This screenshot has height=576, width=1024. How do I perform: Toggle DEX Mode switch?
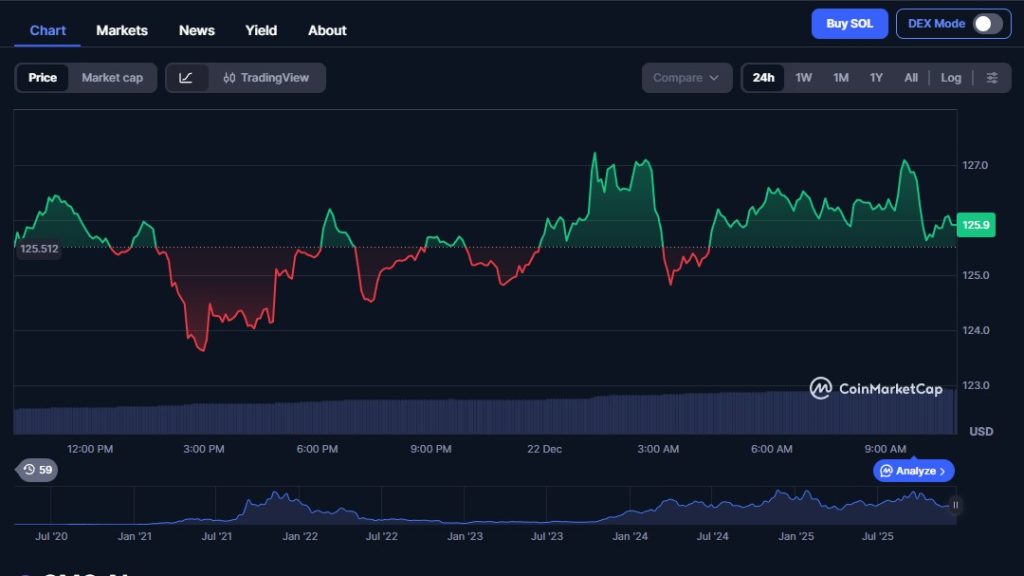(986, 24)
